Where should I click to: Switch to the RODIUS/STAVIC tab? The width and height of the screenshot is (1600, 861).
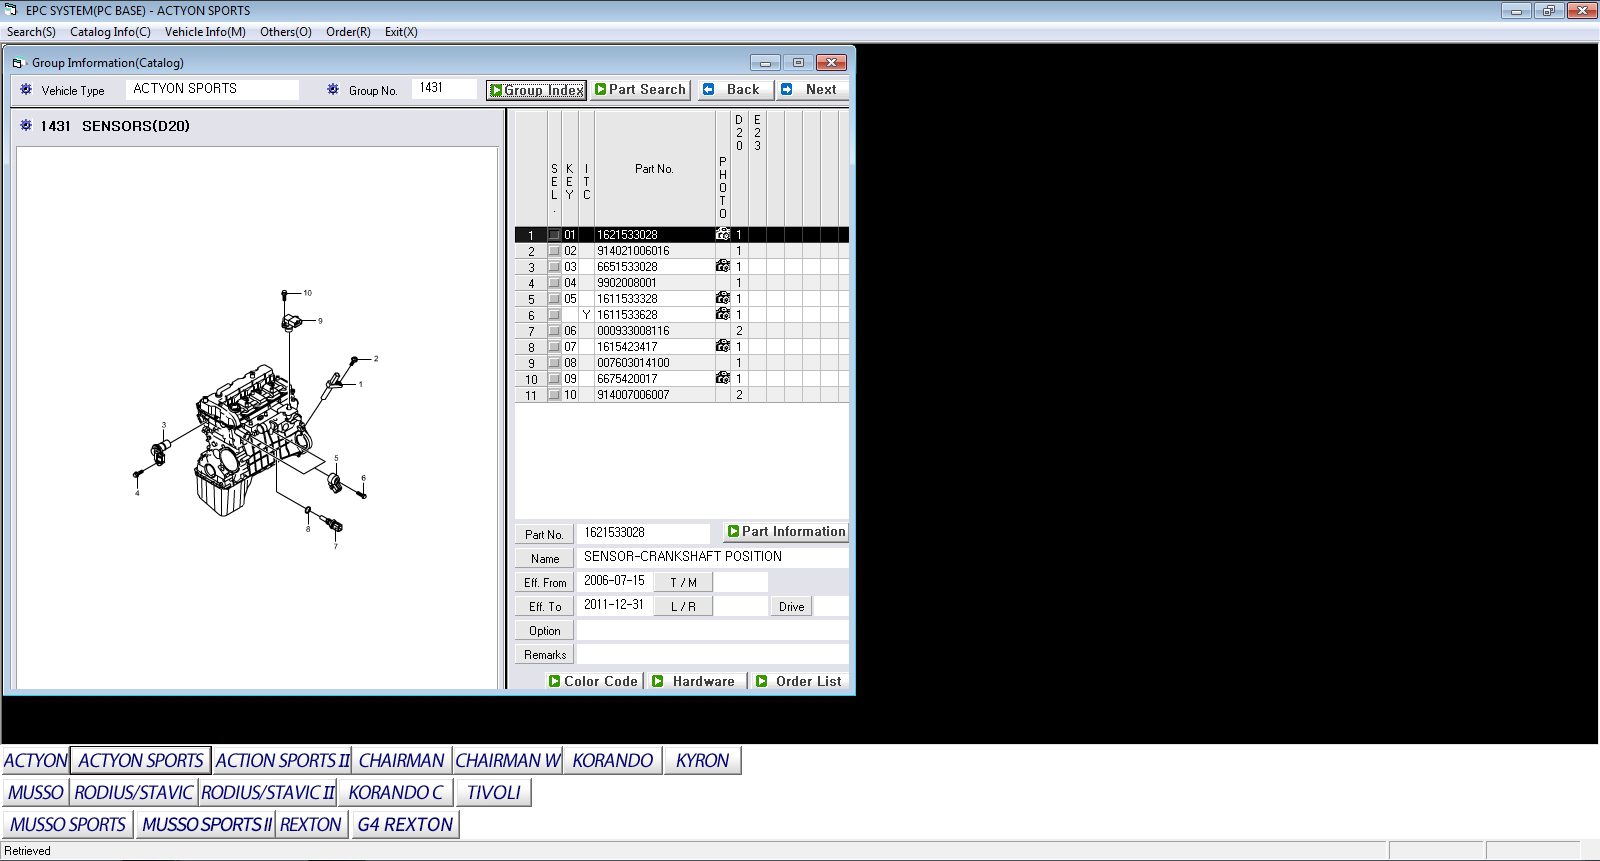point(134,793)
